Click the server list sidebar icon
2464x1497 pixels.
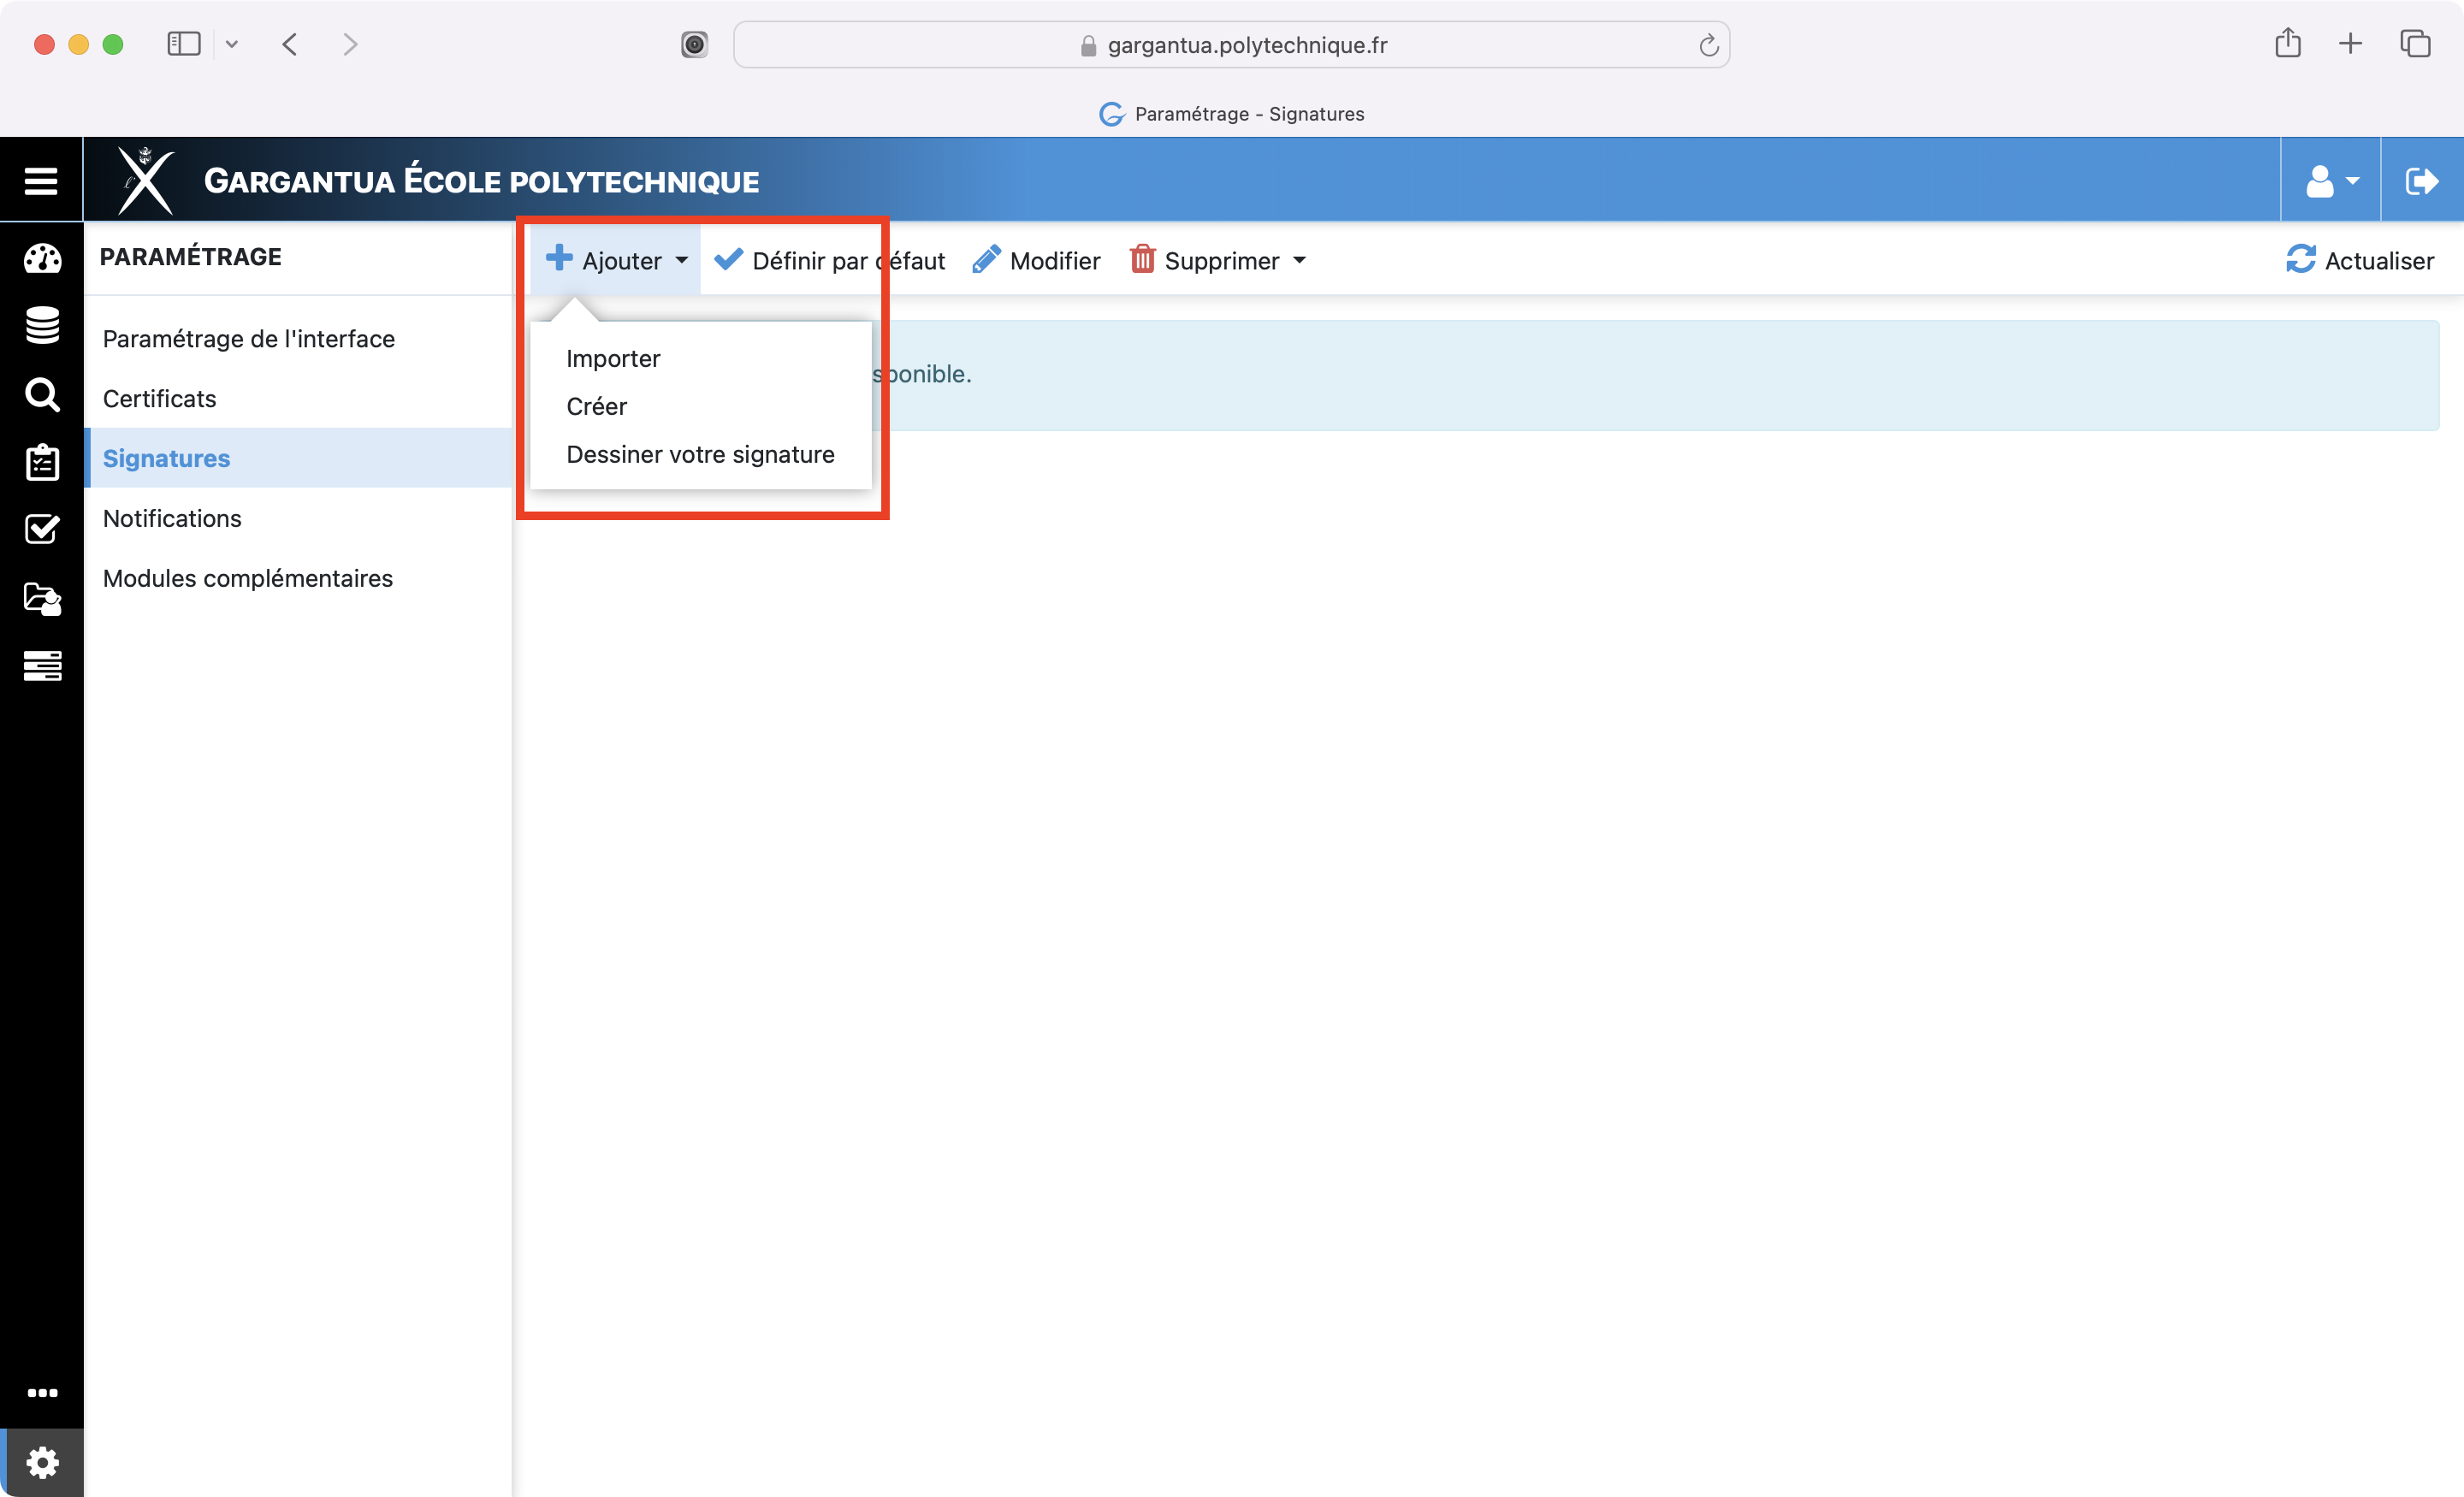coord(42,665)
